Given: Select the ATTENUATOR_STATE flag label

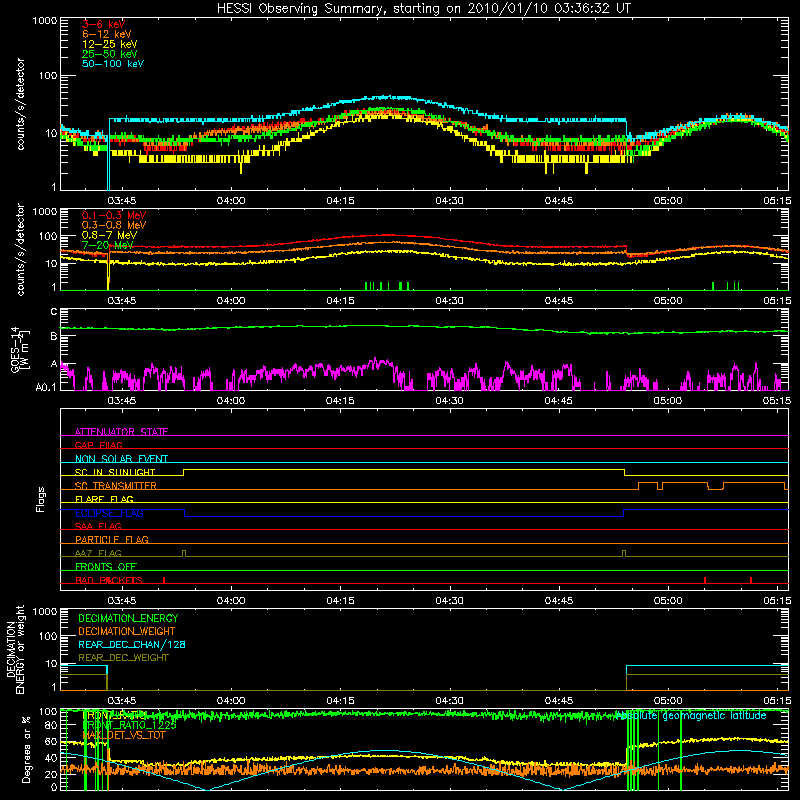Looking at the screenshot, I should [121, 432].
